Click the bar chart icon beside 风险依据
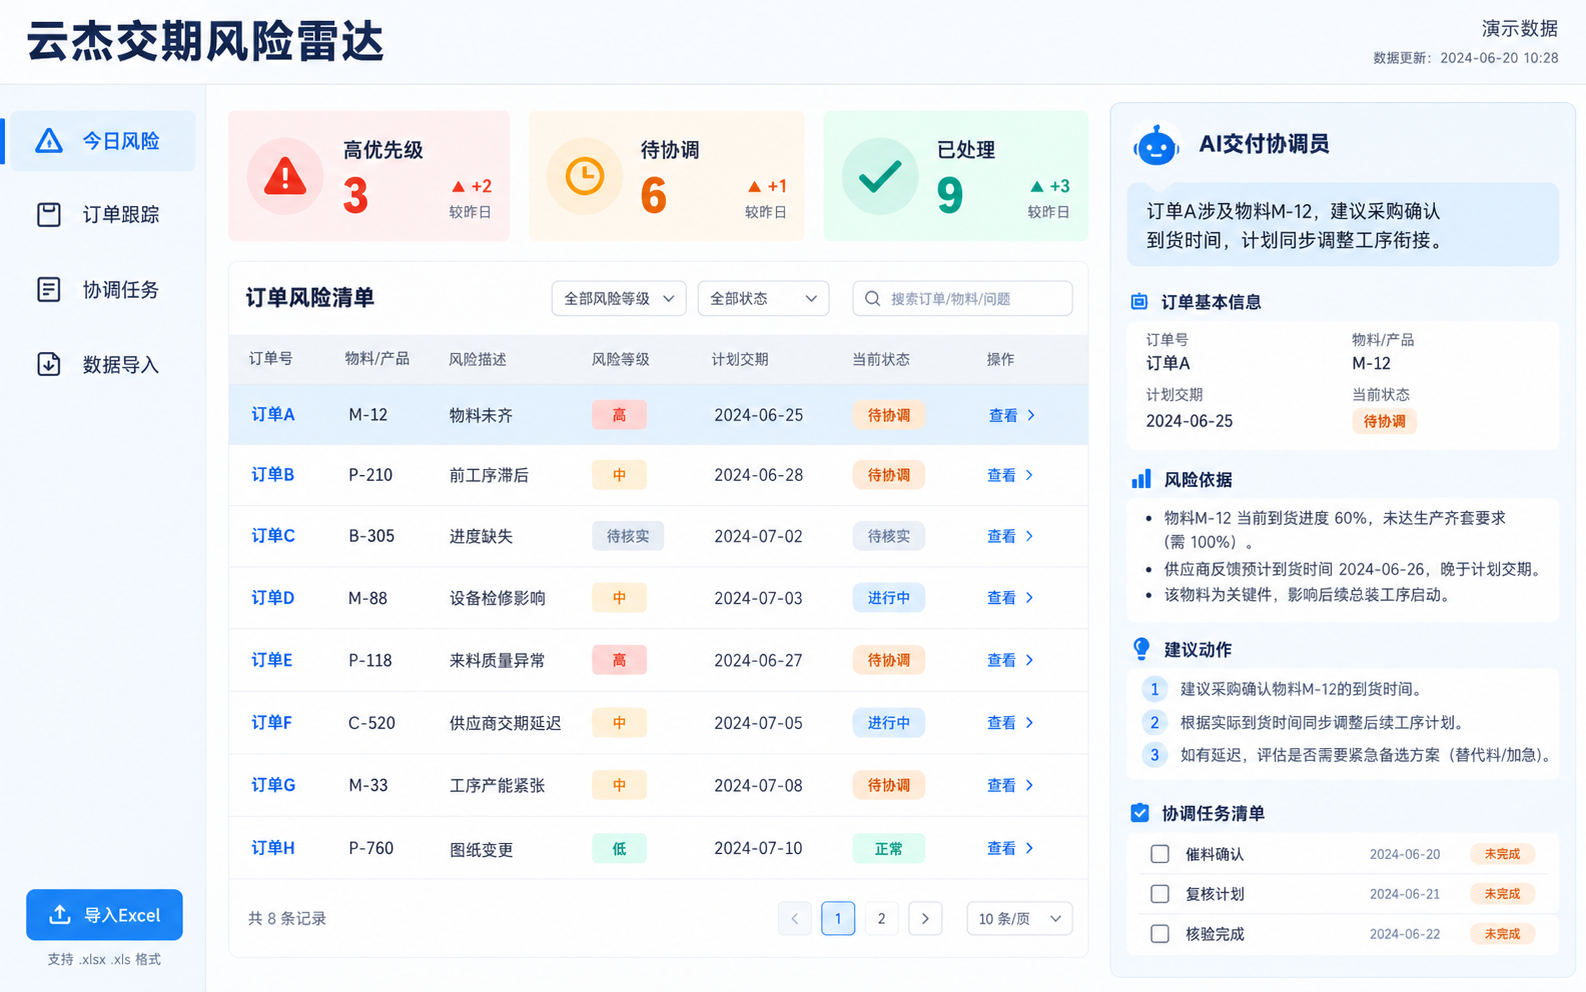Image resolution: width=1586 pixels, height=992 pixels. click(x=1141, y=479)
